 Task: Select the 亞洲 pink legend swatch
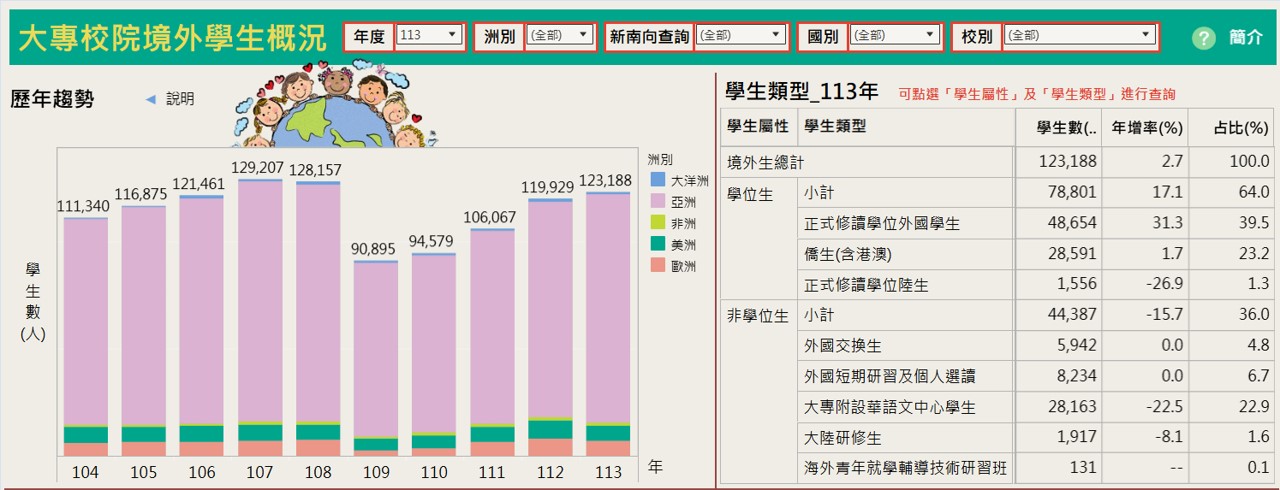coord(657,201)
